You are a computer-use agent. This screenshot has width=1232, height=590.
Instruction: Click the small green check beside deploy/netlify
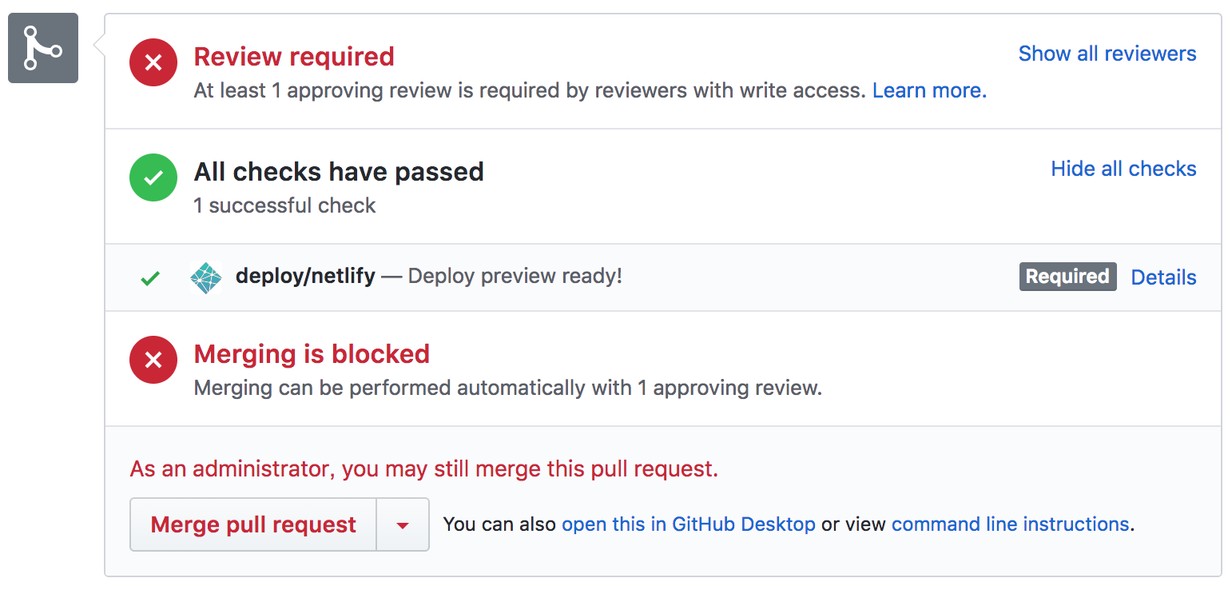click(x=150, y=278)
